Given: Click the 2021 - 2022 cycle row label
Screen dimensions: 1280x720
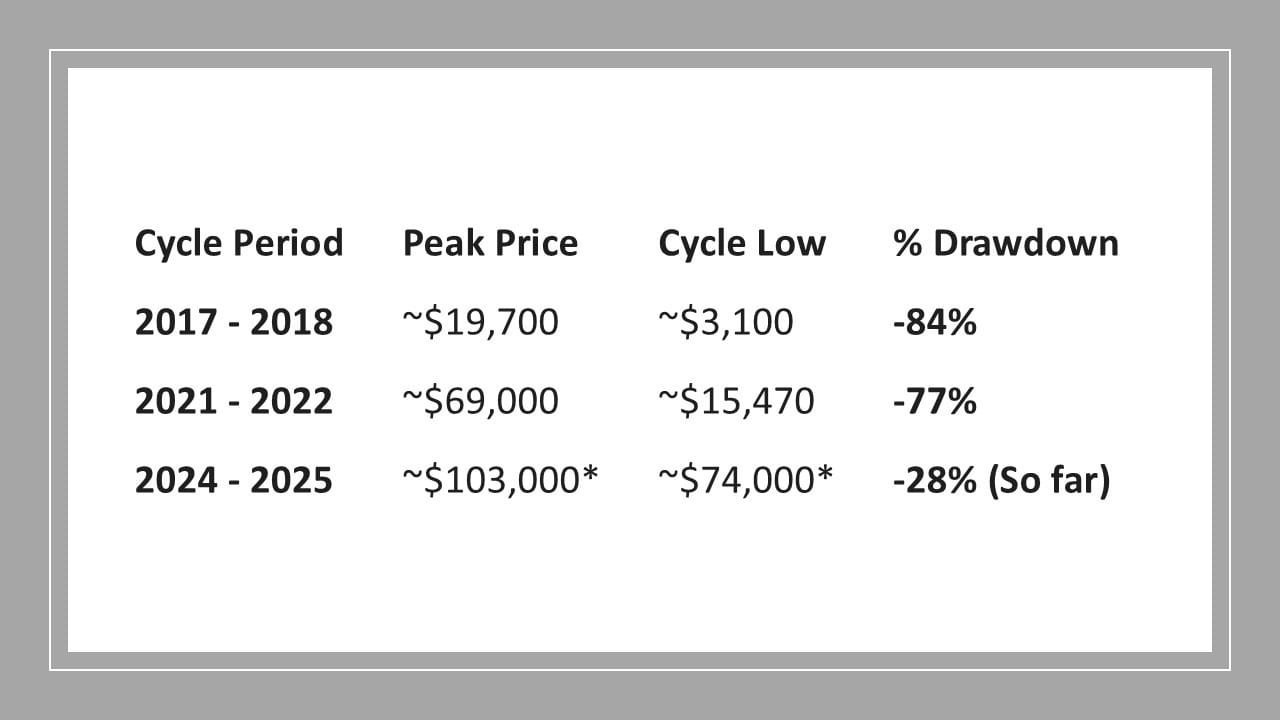Looking at the screenshot, I should [x=233, y=401].
